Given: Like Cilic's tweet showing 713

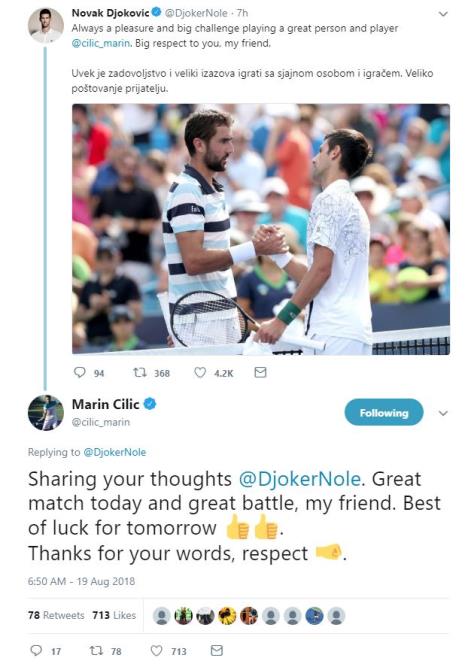Looking at the screenshot, I should (x=156, y=650).
